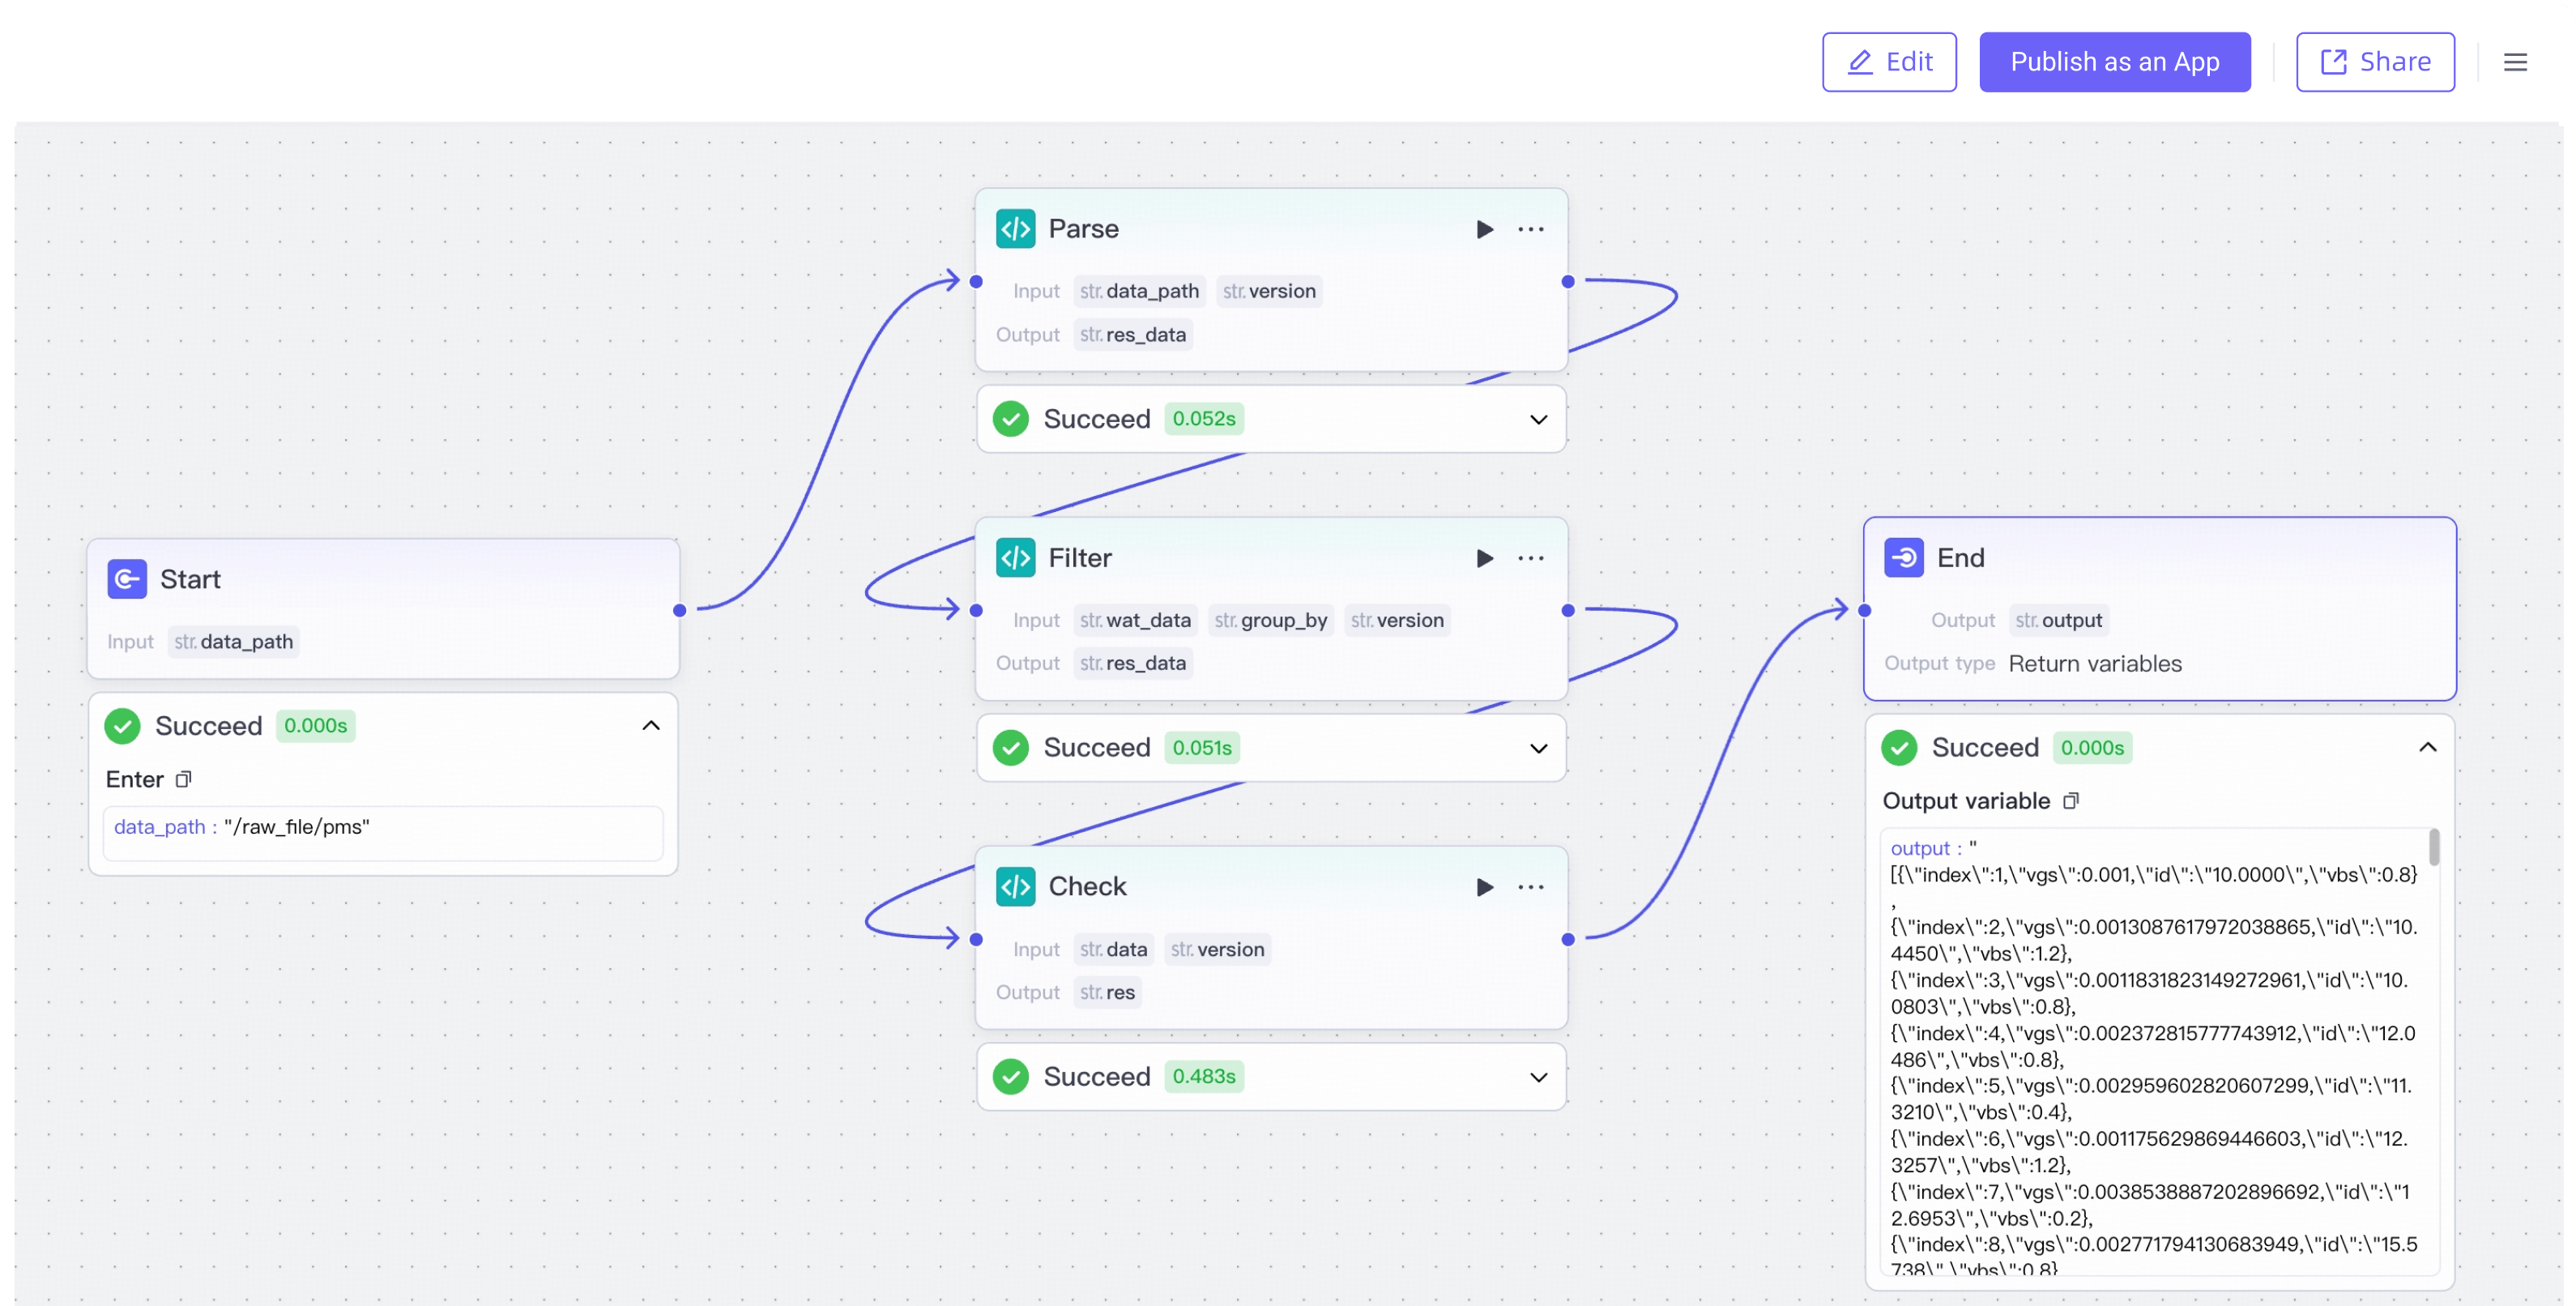Expand the Filter node Succeed result
Screen dimensions: 2576x1306
pyautogui.click(x=1538, y=748)
